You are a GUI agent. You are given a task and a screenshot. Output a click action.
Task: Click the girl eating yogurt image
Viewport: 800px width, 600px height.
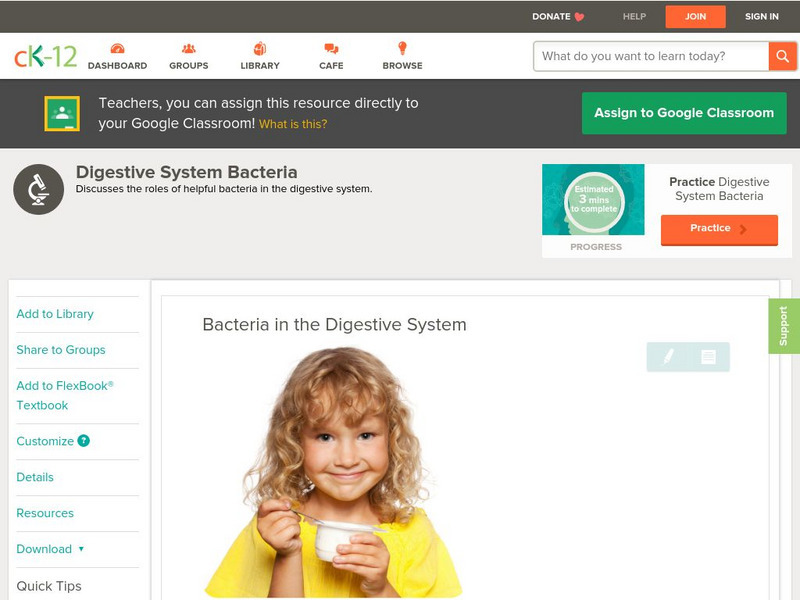point(334,472)
